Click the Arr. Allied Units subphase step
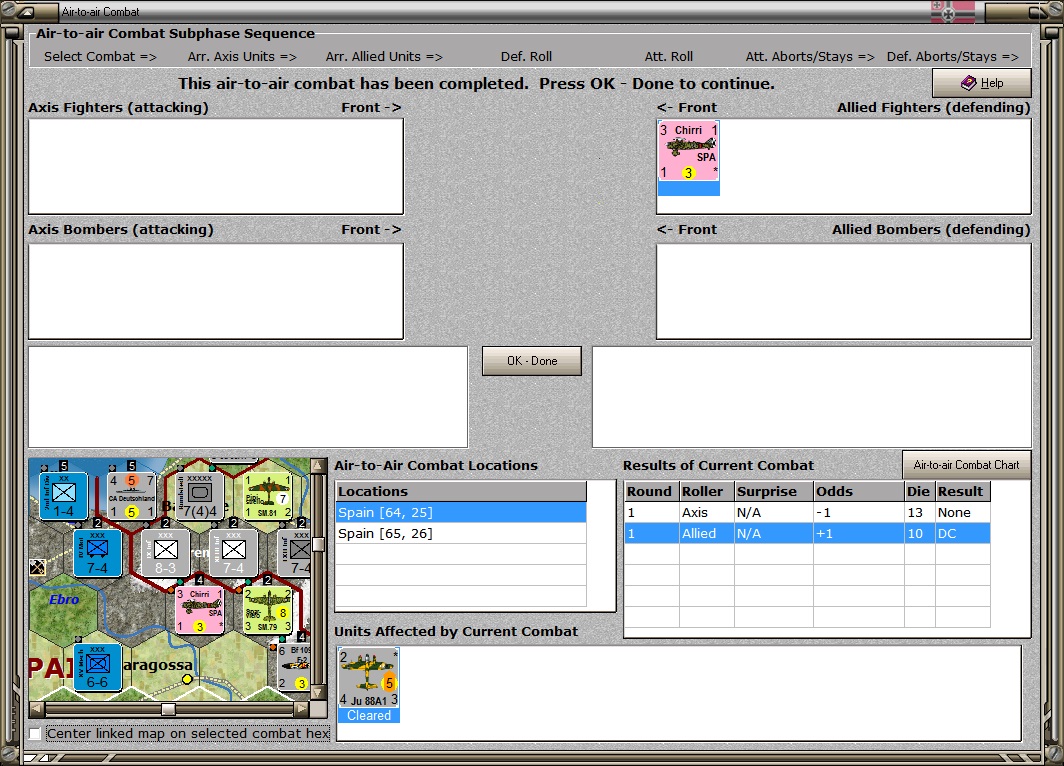The width and height of the screenshot is (1064, 766). pos(384,56)
